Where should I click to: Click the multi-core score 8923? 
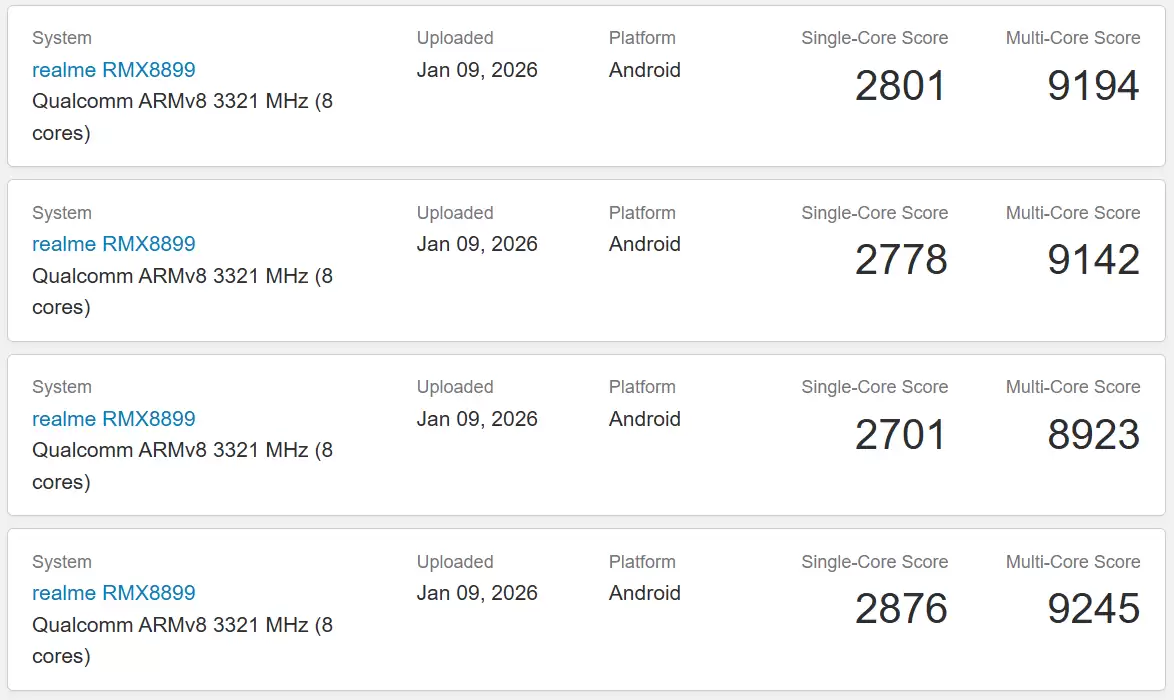pos(1093,435)
